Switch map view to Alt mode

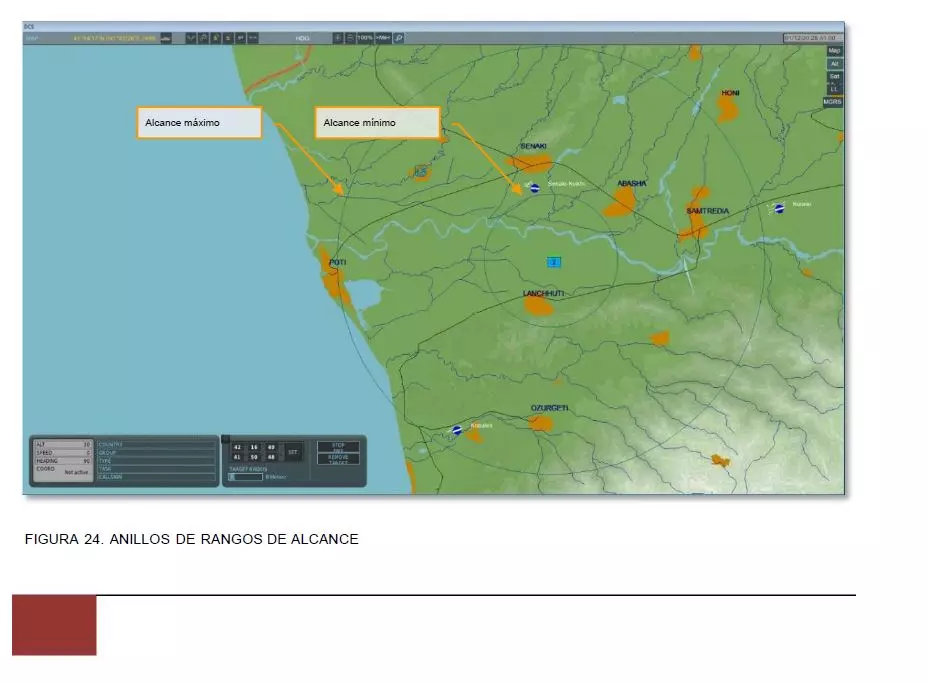tap(834, 64)
